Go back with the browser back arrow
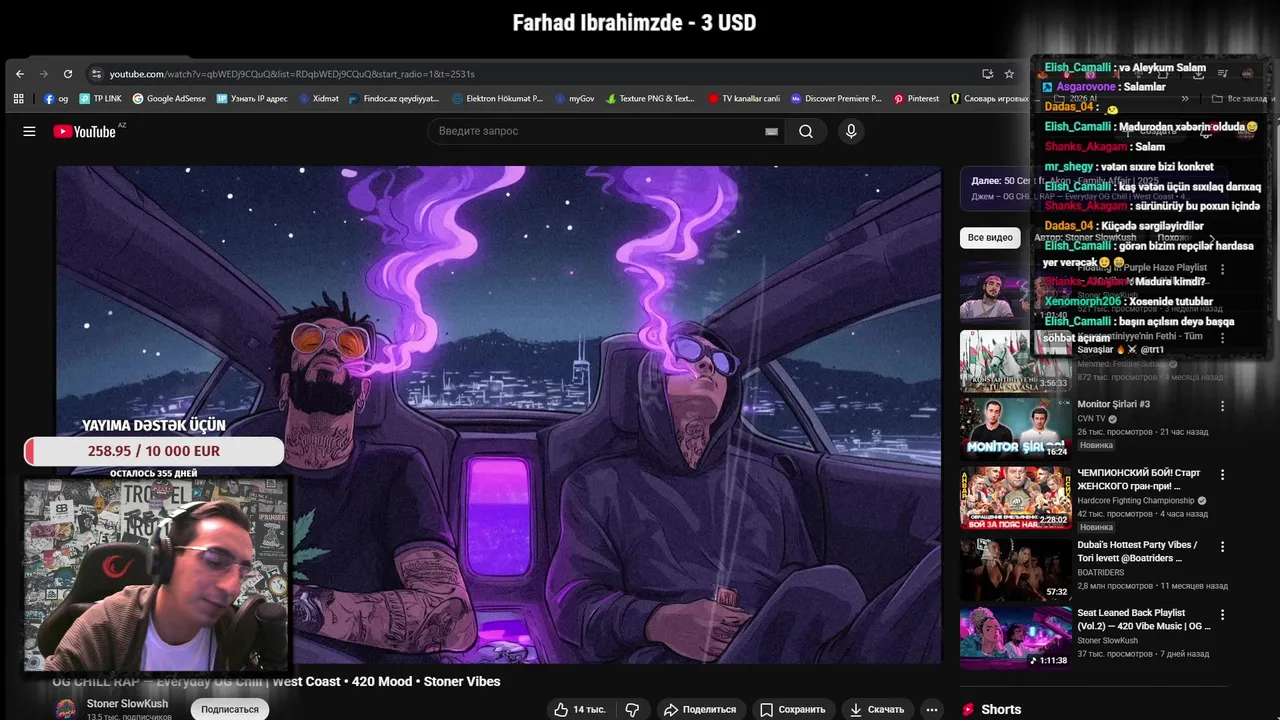The width and height of the screenshot is (1280, 720). pos(20,74)
